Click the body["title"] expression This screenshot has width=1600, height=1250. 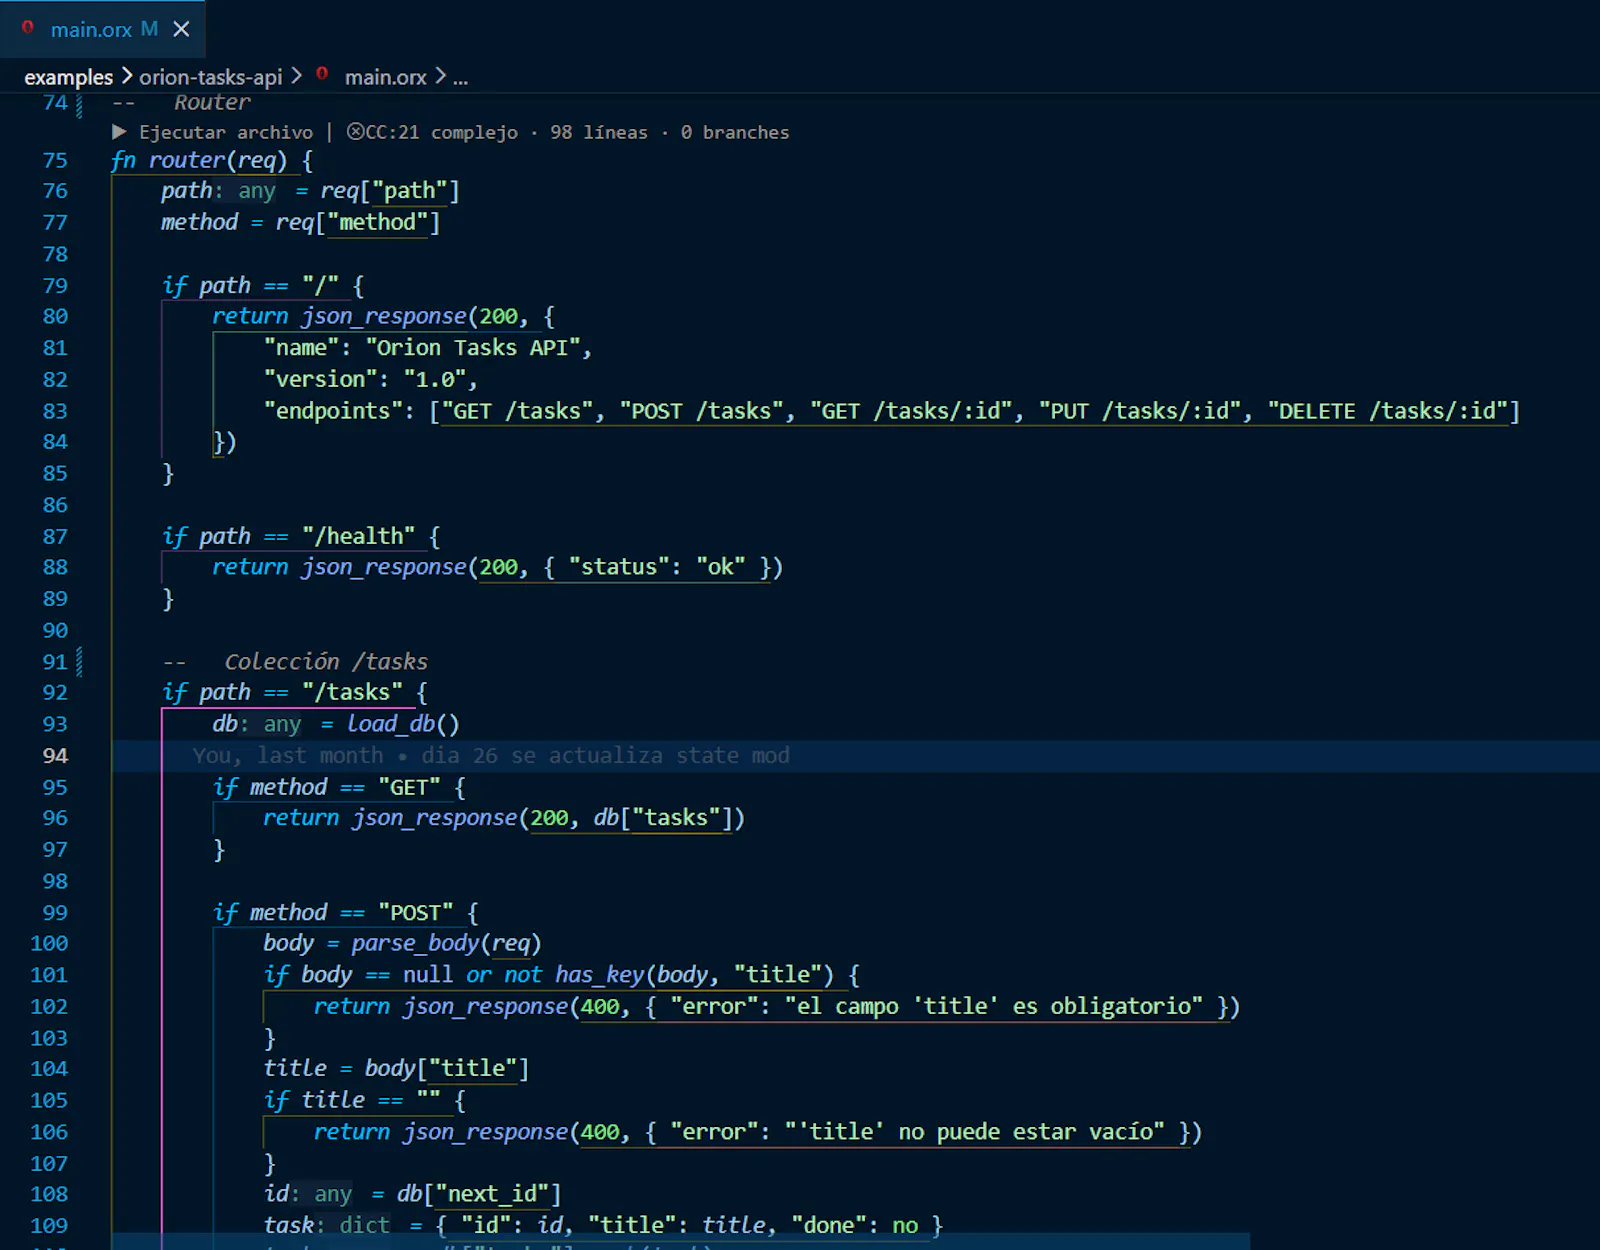[x=446, y=1068]
